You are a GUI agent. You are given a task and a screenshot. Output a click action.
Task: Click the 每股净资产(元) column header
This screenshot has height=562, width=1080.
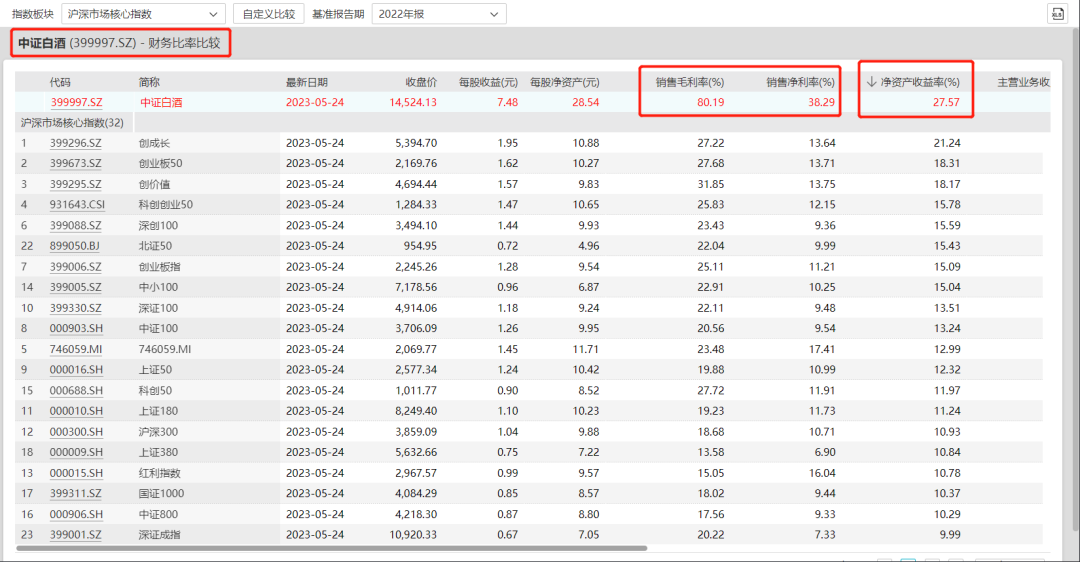click(x=565, y=82)
